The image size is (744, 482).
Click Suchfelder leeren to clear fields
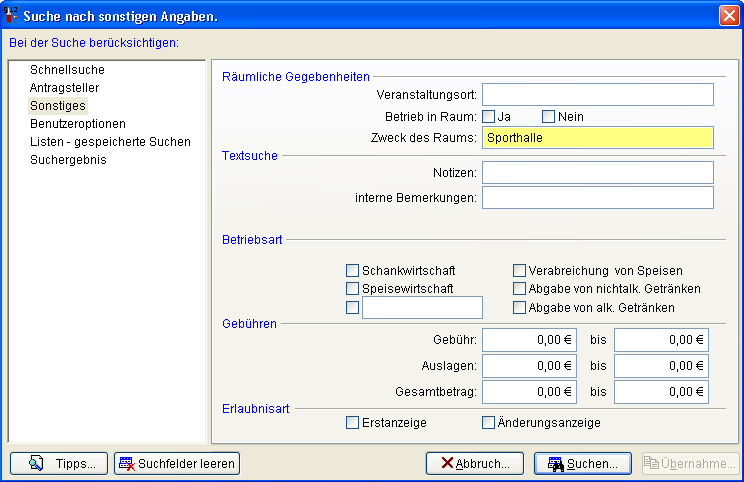[177, 463]
